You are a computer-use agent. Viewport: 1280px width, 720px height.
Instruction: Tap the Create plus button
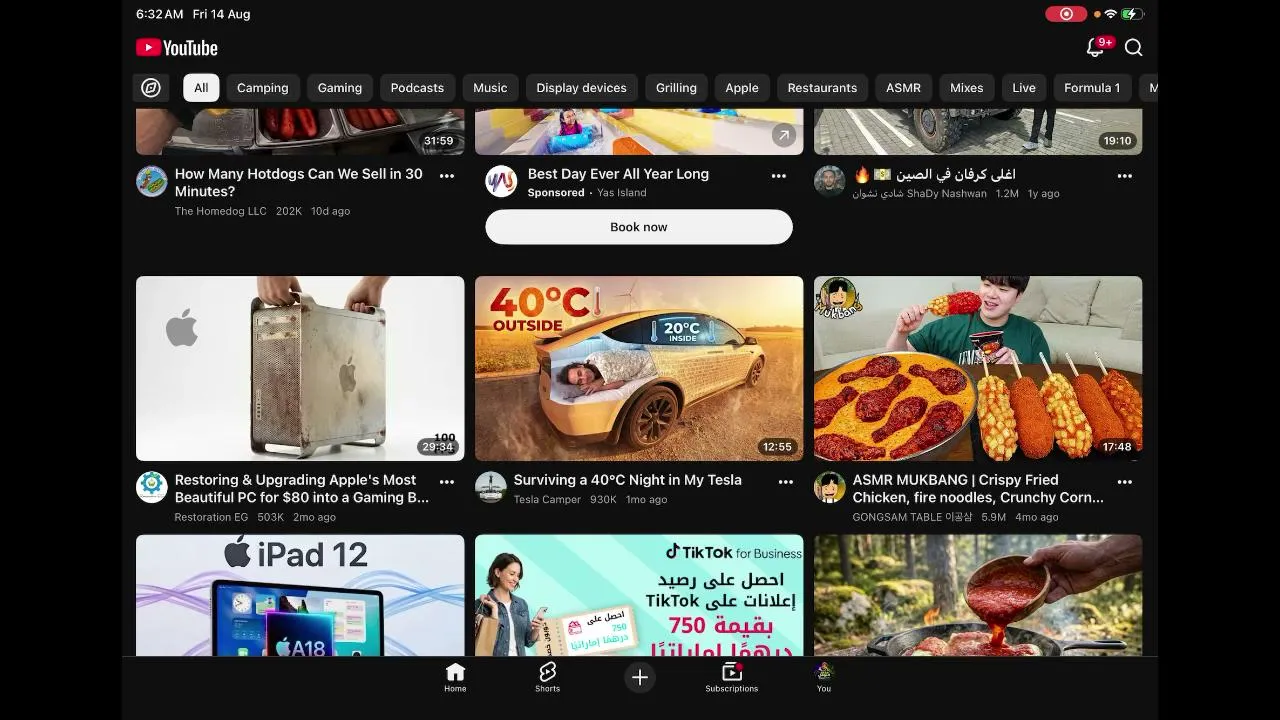pos(640,677)
